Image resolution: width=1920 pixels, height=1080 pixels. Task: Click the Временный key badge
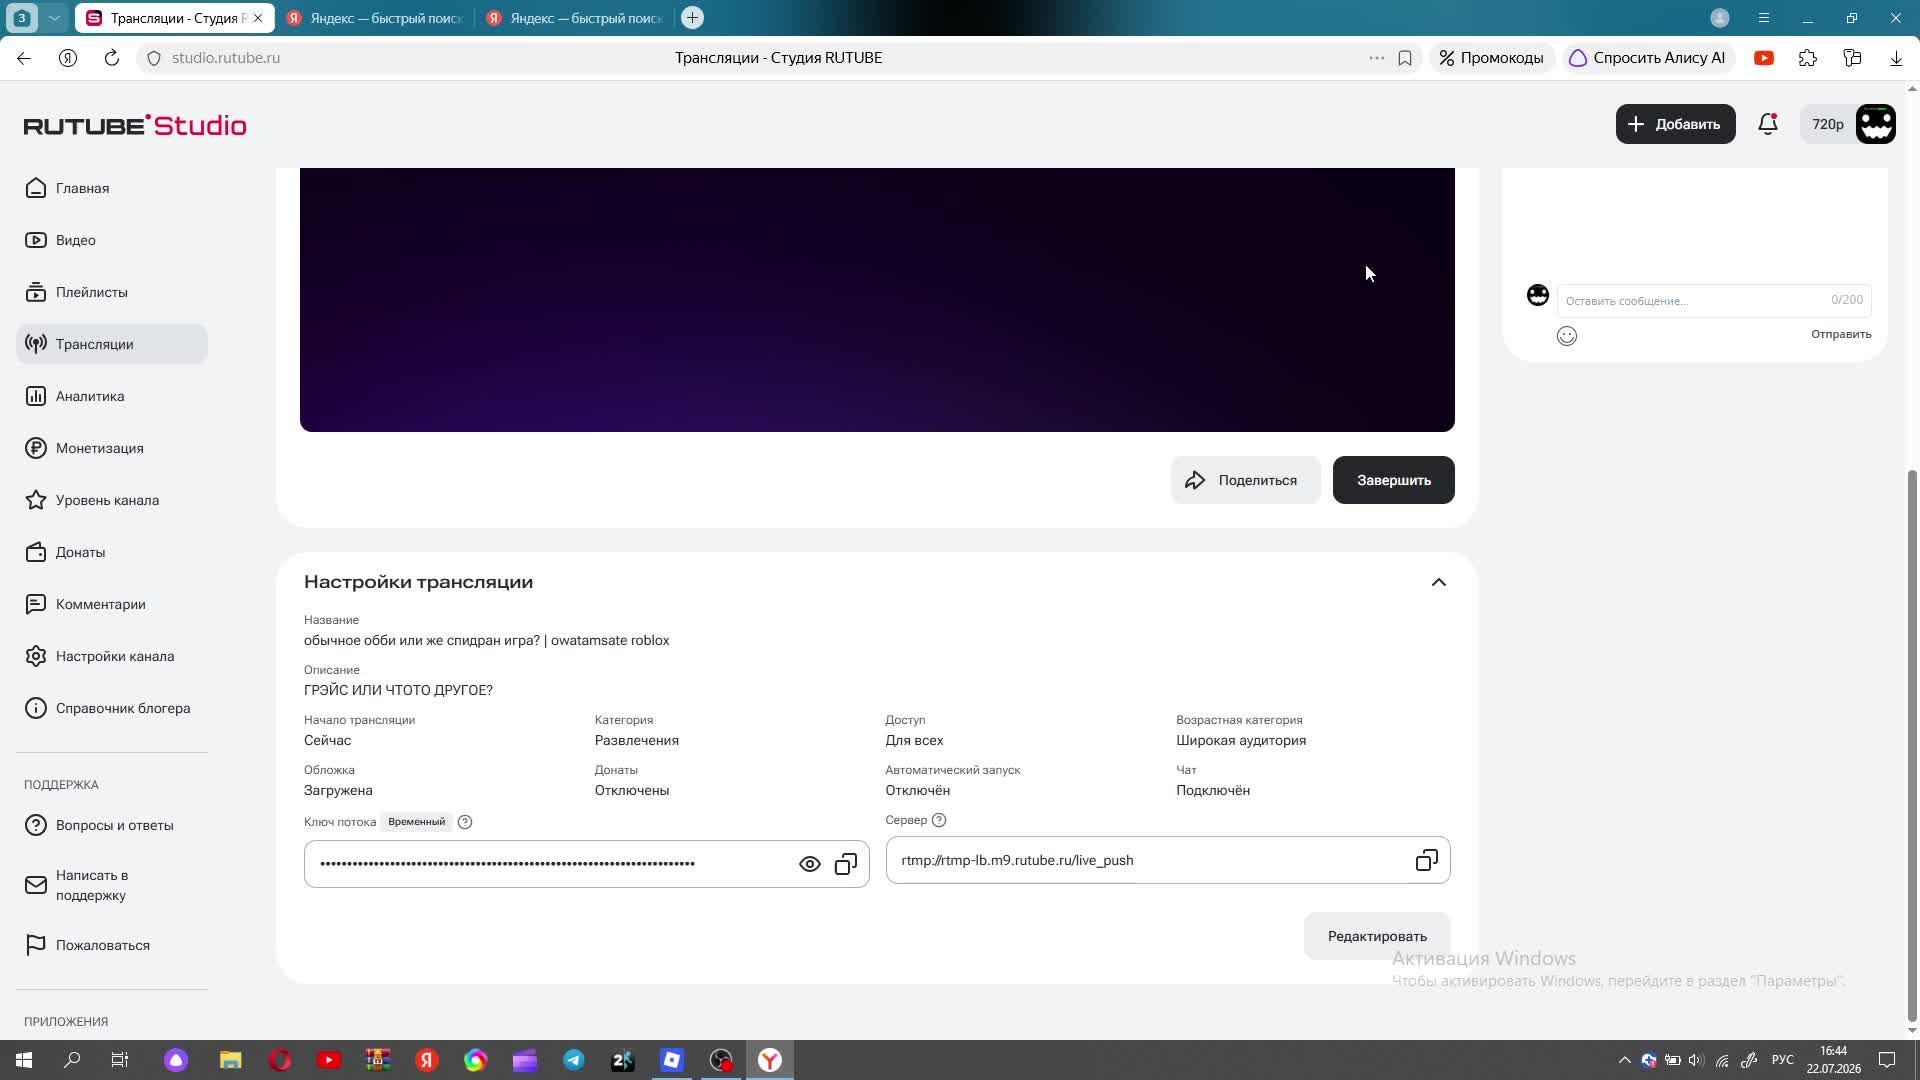pos(417,822)
